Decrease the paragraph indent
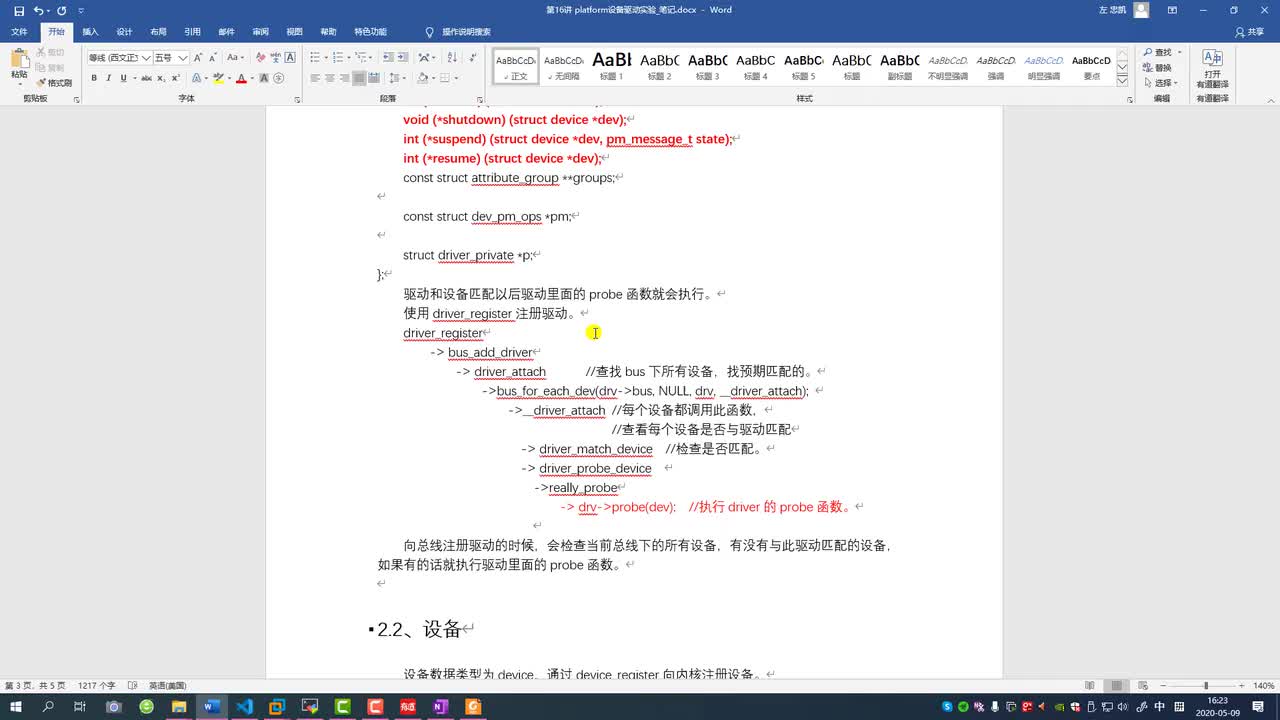The image size is (1280, 720). (388, 58)
